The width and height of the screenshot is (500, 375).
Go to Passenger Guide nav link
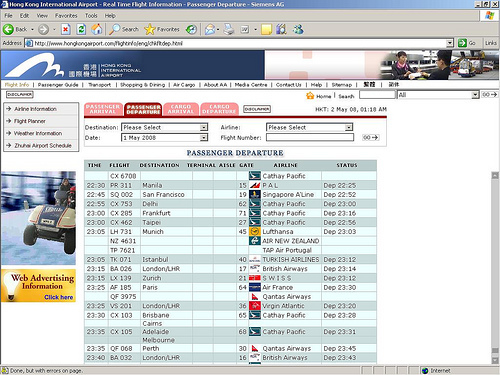pos(58,85)
